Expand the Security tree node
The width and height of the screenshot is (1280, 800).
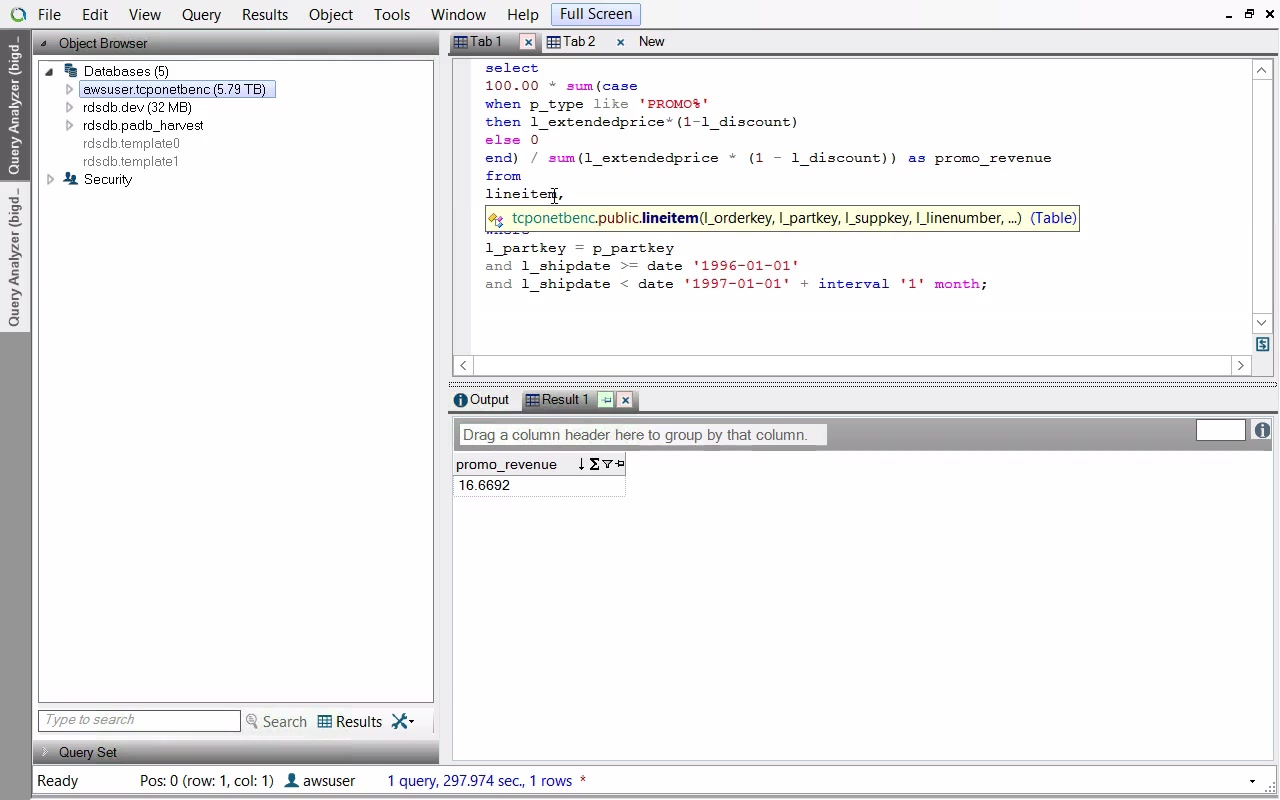pos(51,179)
